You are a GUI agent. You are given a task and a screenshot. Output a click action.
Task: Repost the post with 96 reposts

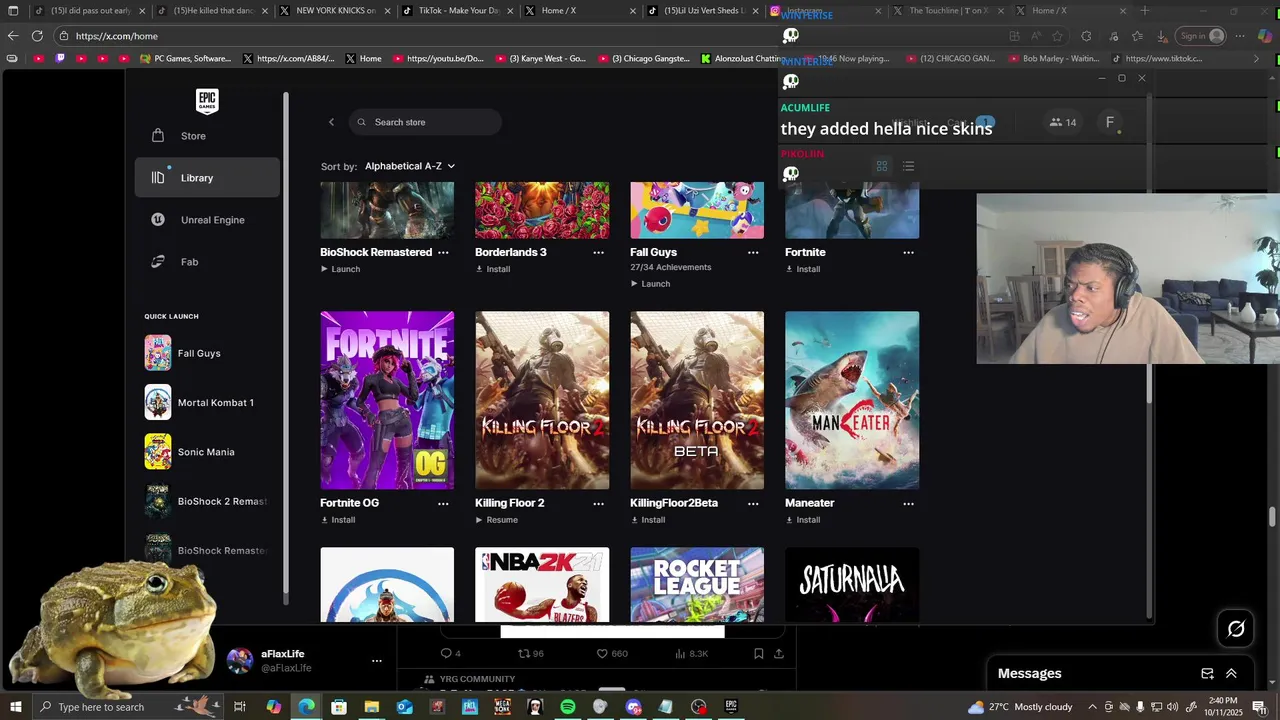(530, 654)
